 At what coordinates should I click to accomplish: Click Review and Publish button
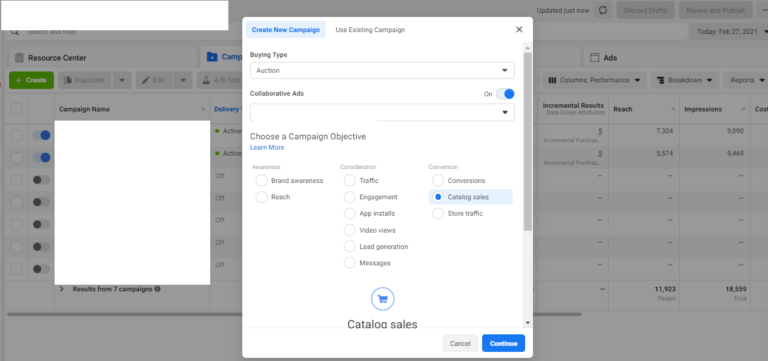pyautogui.click(x=715, y=10)
